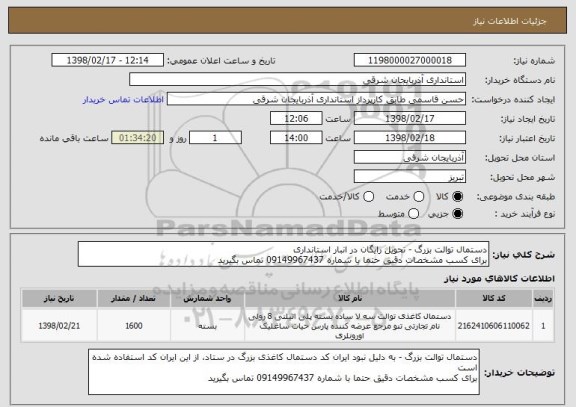The width and height of the screenshot is (576, 407).
Task: Select the کالا/خدمت radio button
Action: point(368,197)
